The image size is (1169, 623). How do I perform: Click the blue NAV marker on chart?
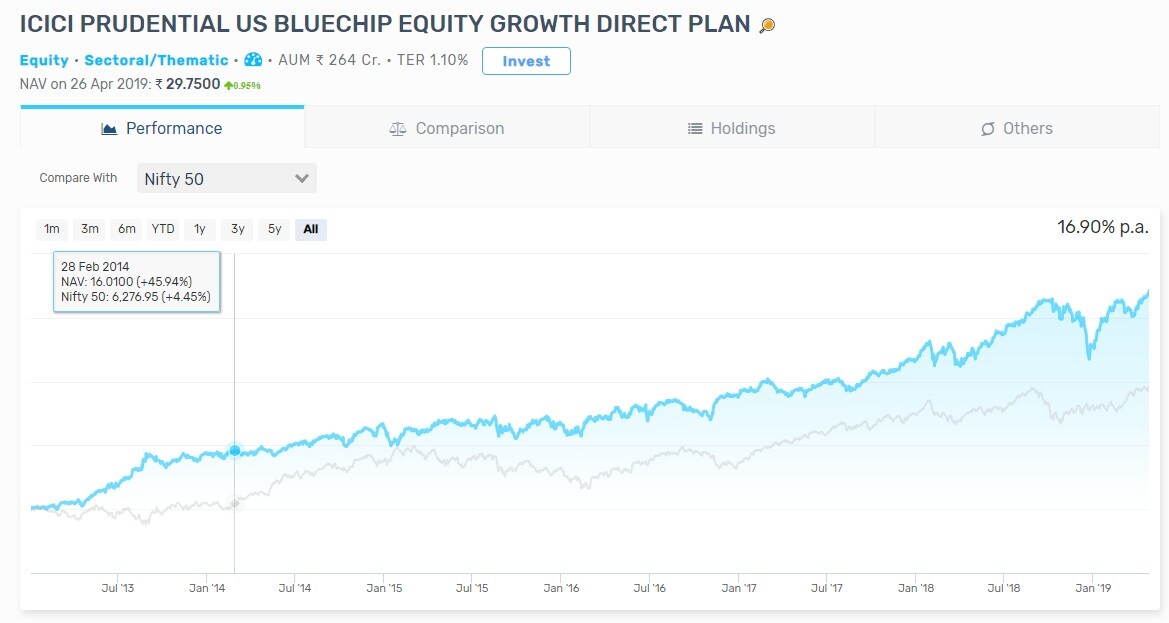[235, 451]
